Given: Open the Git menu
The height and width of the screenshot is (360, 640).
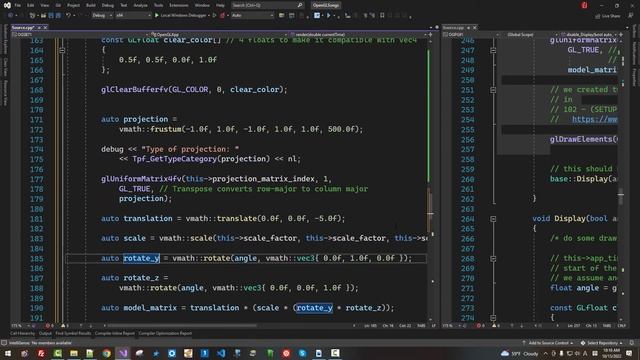Looking at the screenshot, I should pyautogui.click(x=58, y=5).
